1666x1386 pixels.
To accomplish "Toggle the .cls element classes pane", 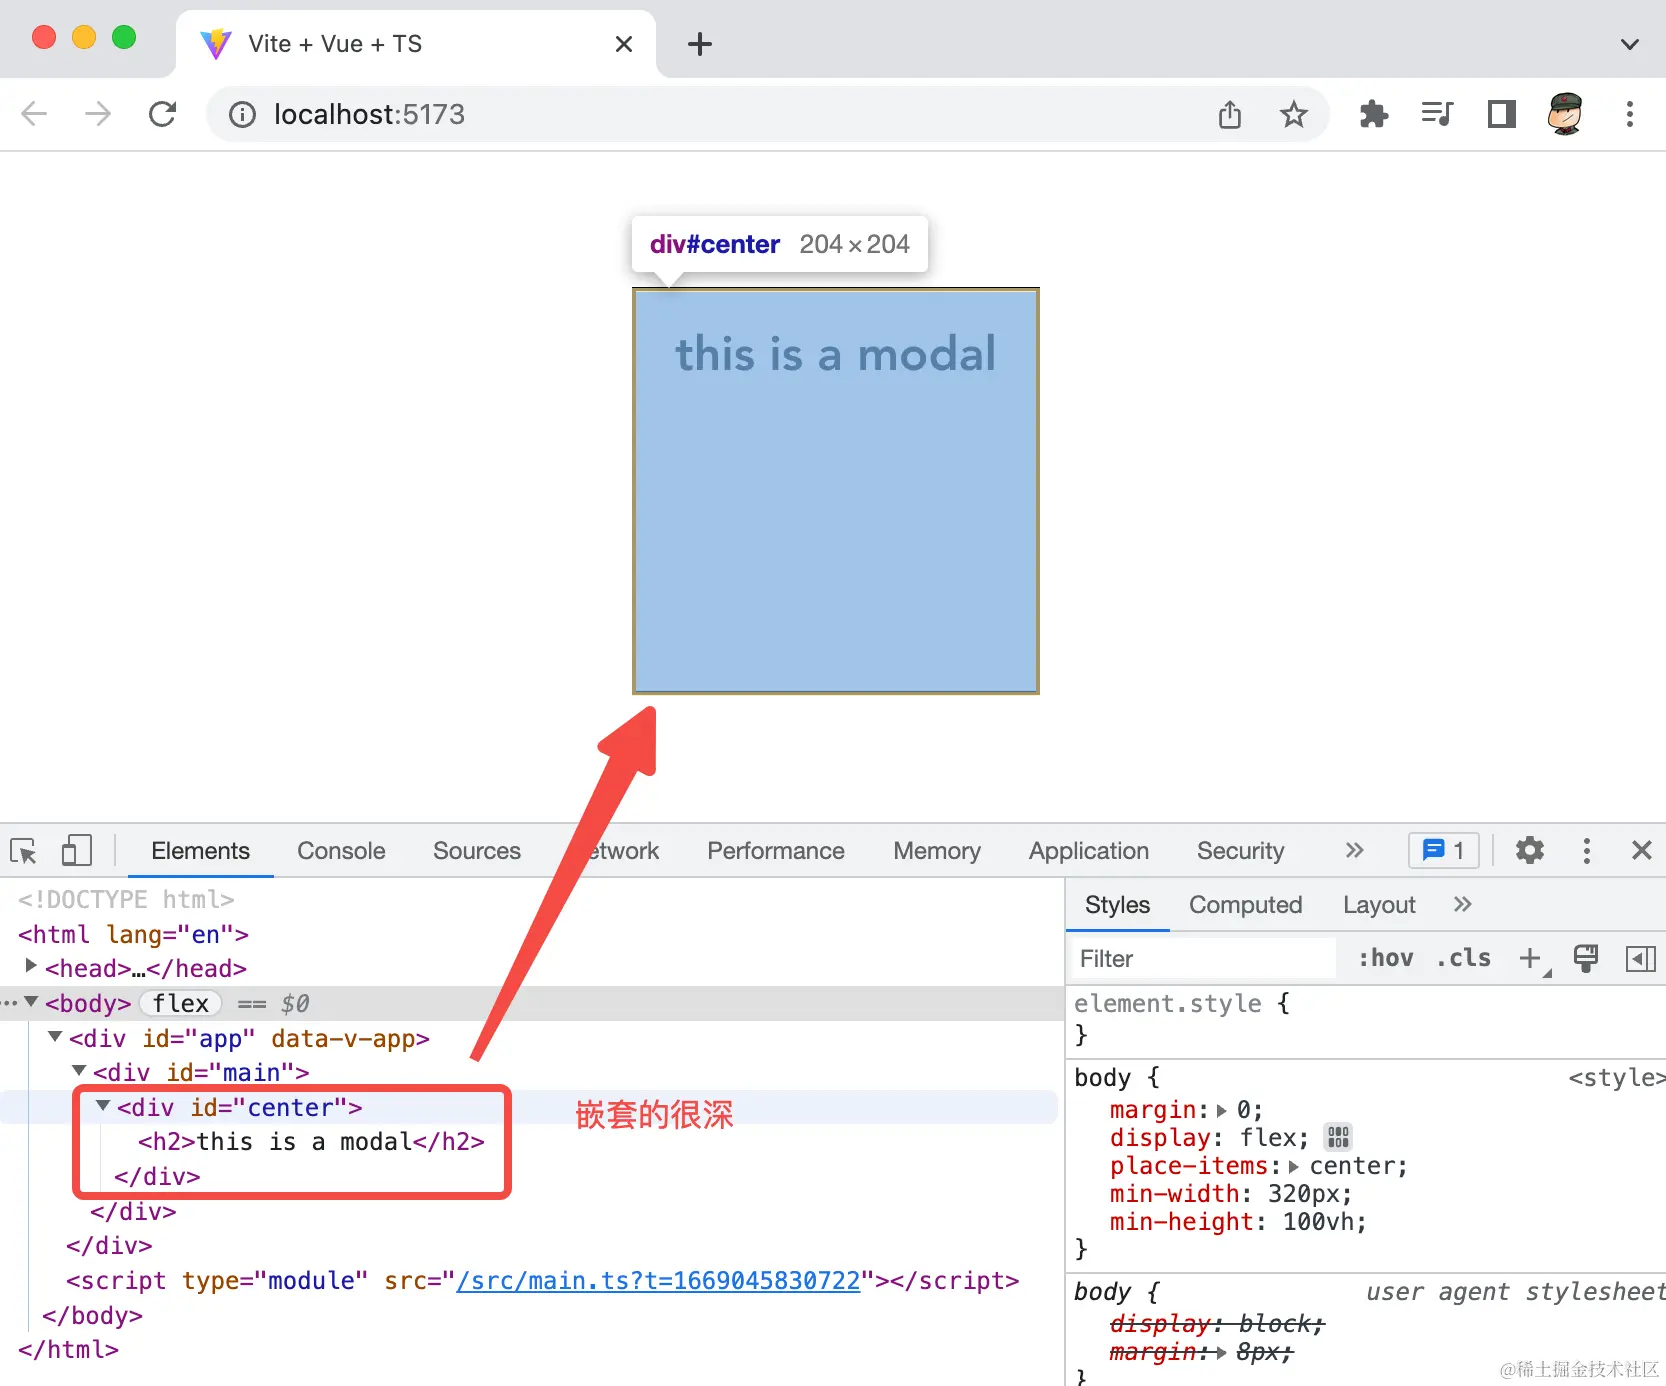I will click(x=1463, y=958).
